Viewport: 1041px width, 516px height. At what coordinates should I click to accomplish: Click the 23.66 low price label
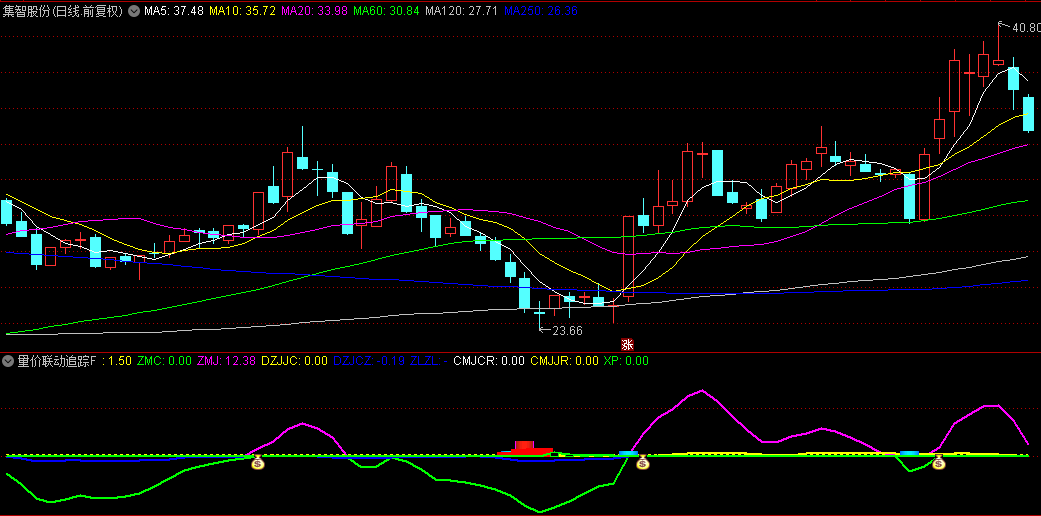(567, 330)
